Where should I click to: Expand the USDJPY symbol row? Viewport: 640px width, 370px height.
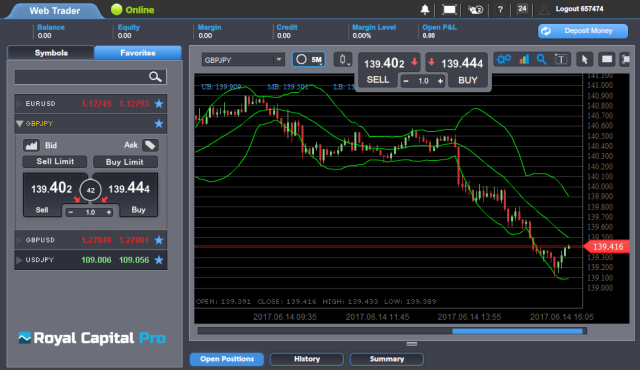click(91, 260)
